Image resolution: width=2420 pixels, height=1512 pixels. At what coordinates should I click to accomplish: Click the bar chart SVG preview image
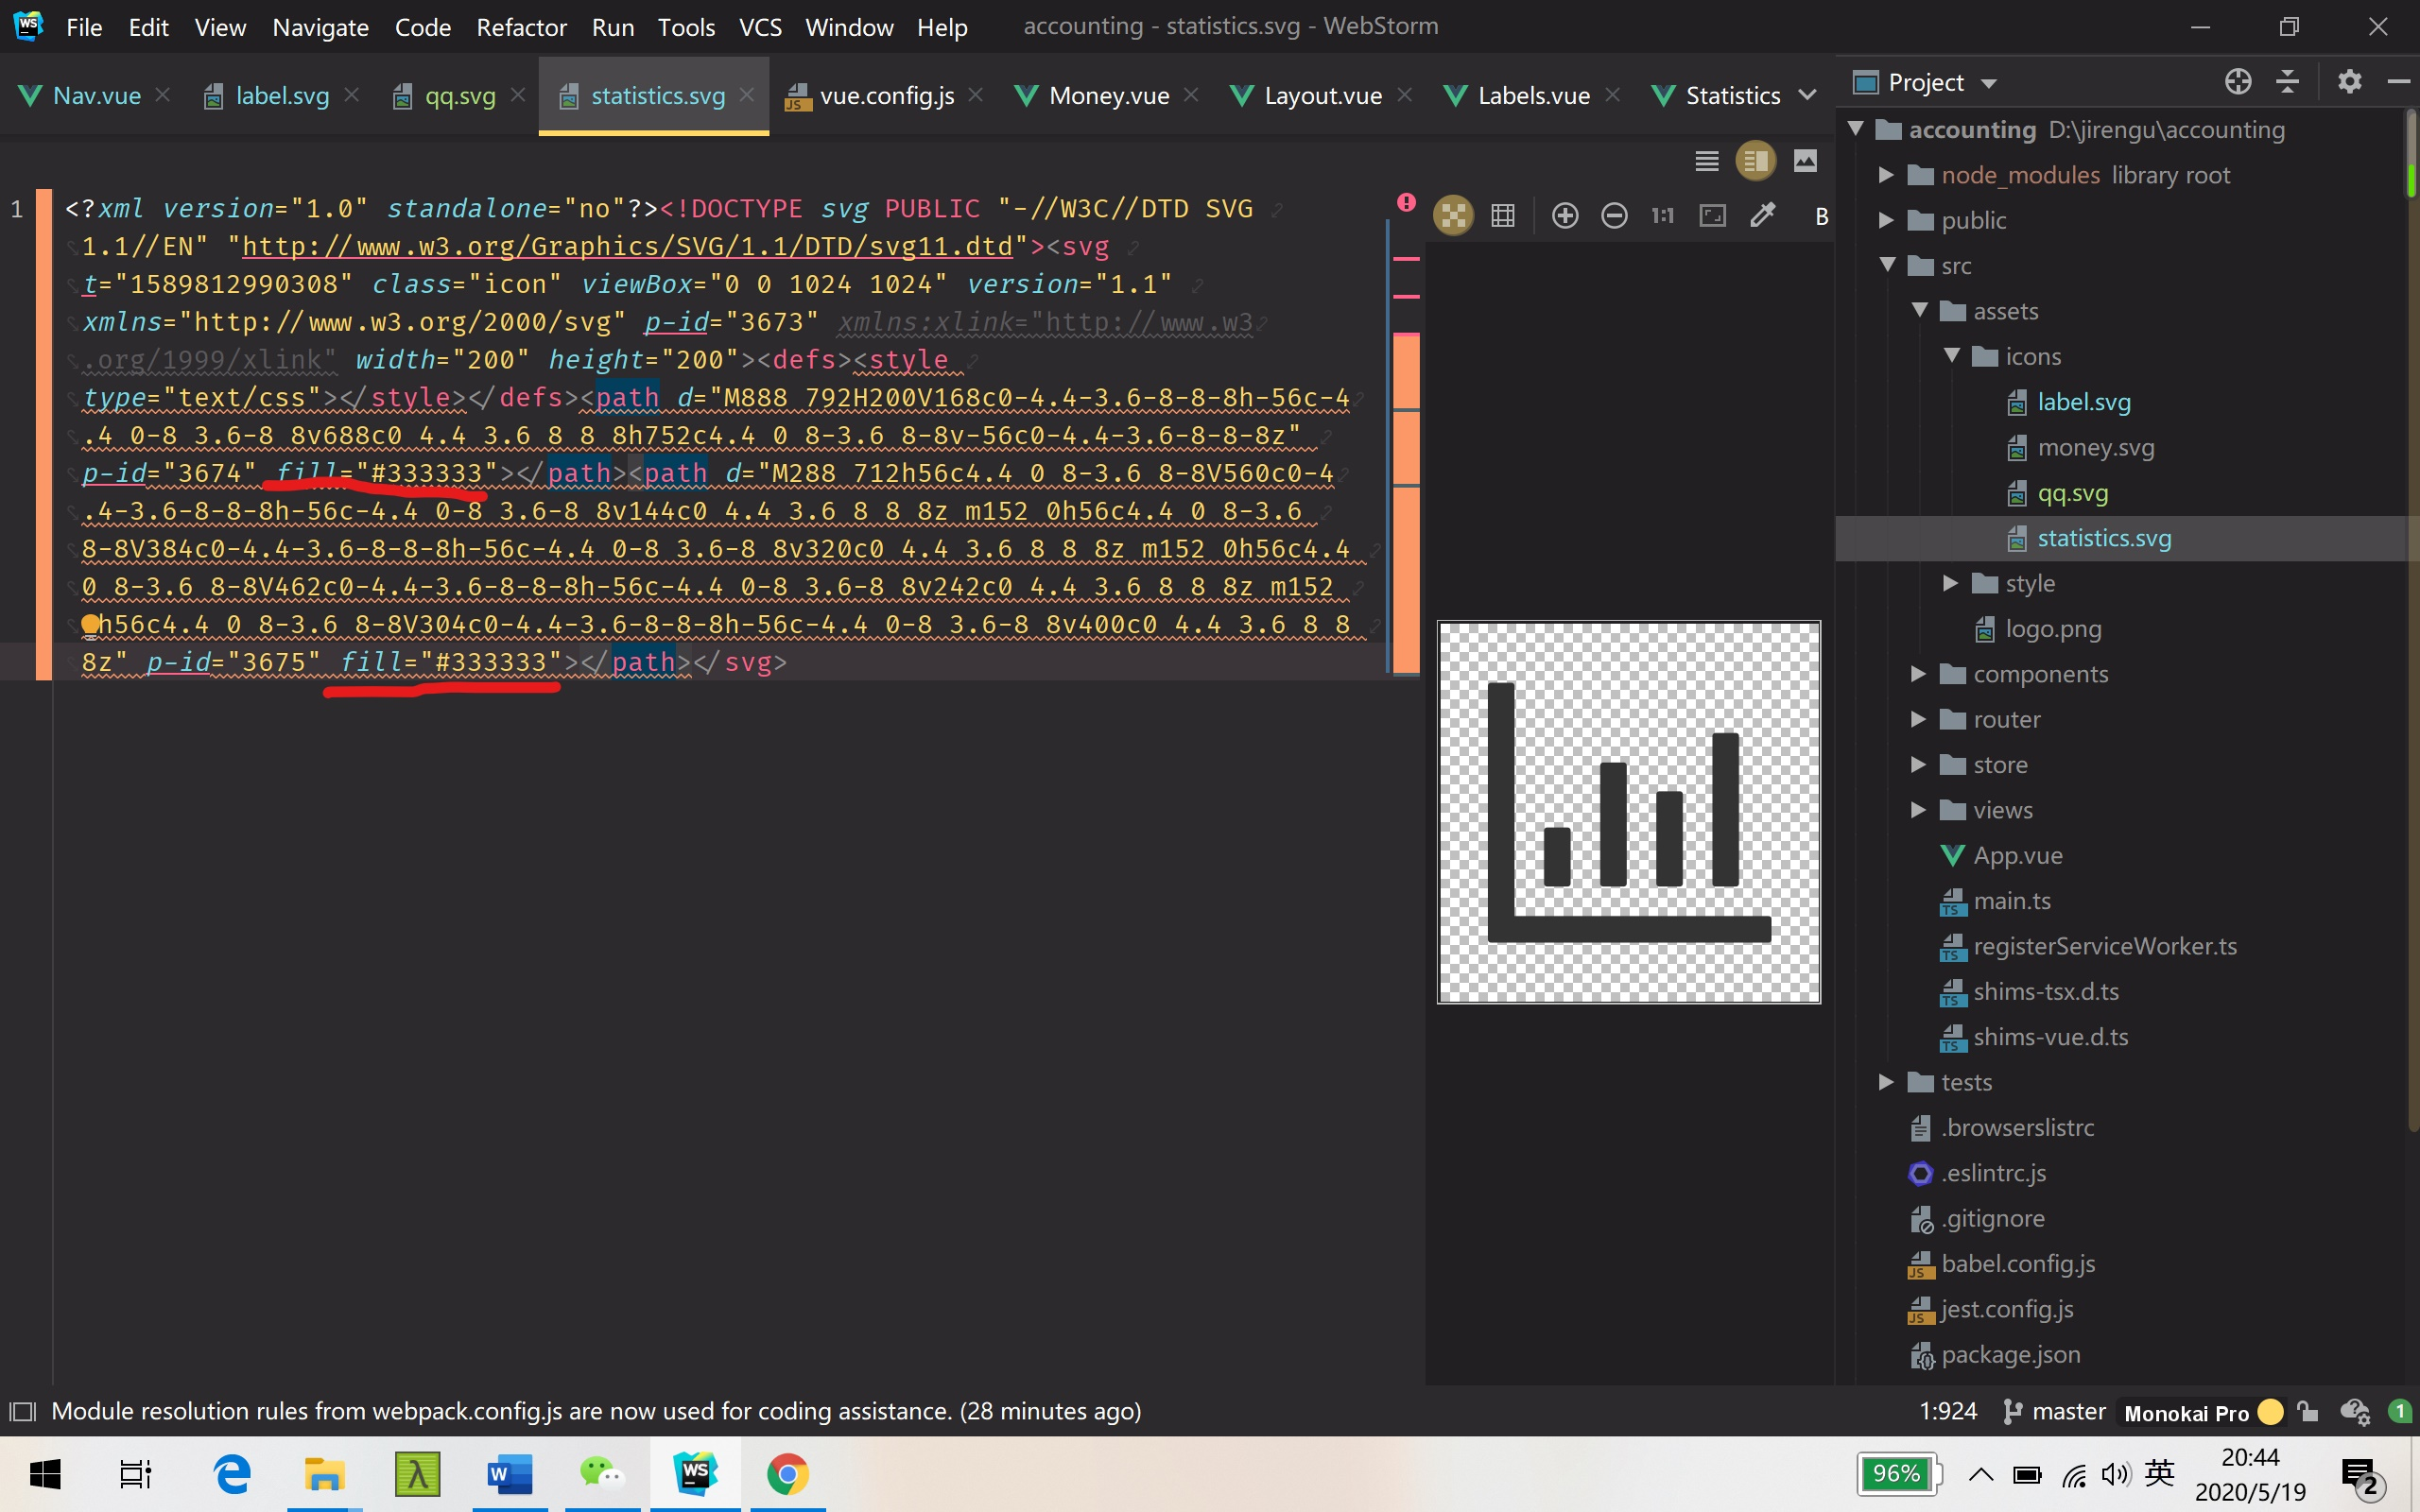(x=1628, y=812)
